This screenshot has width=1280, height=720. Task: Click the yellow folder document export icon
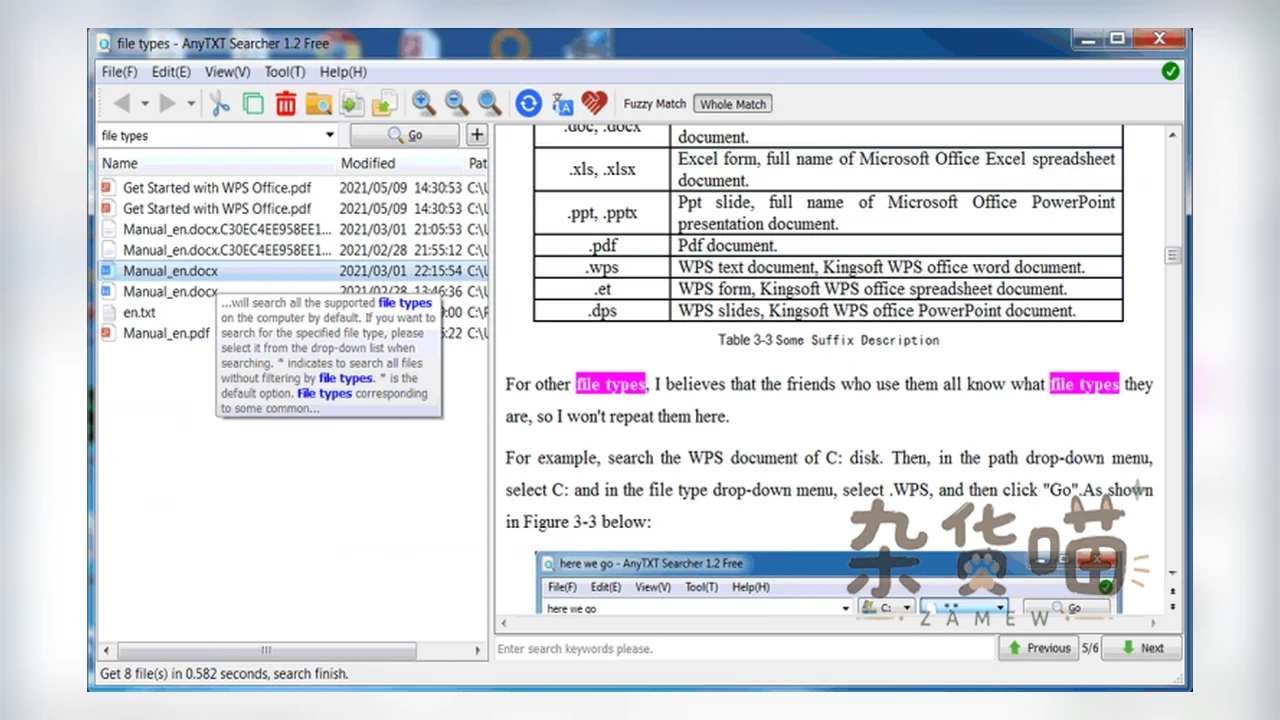[x=385, y=103]
